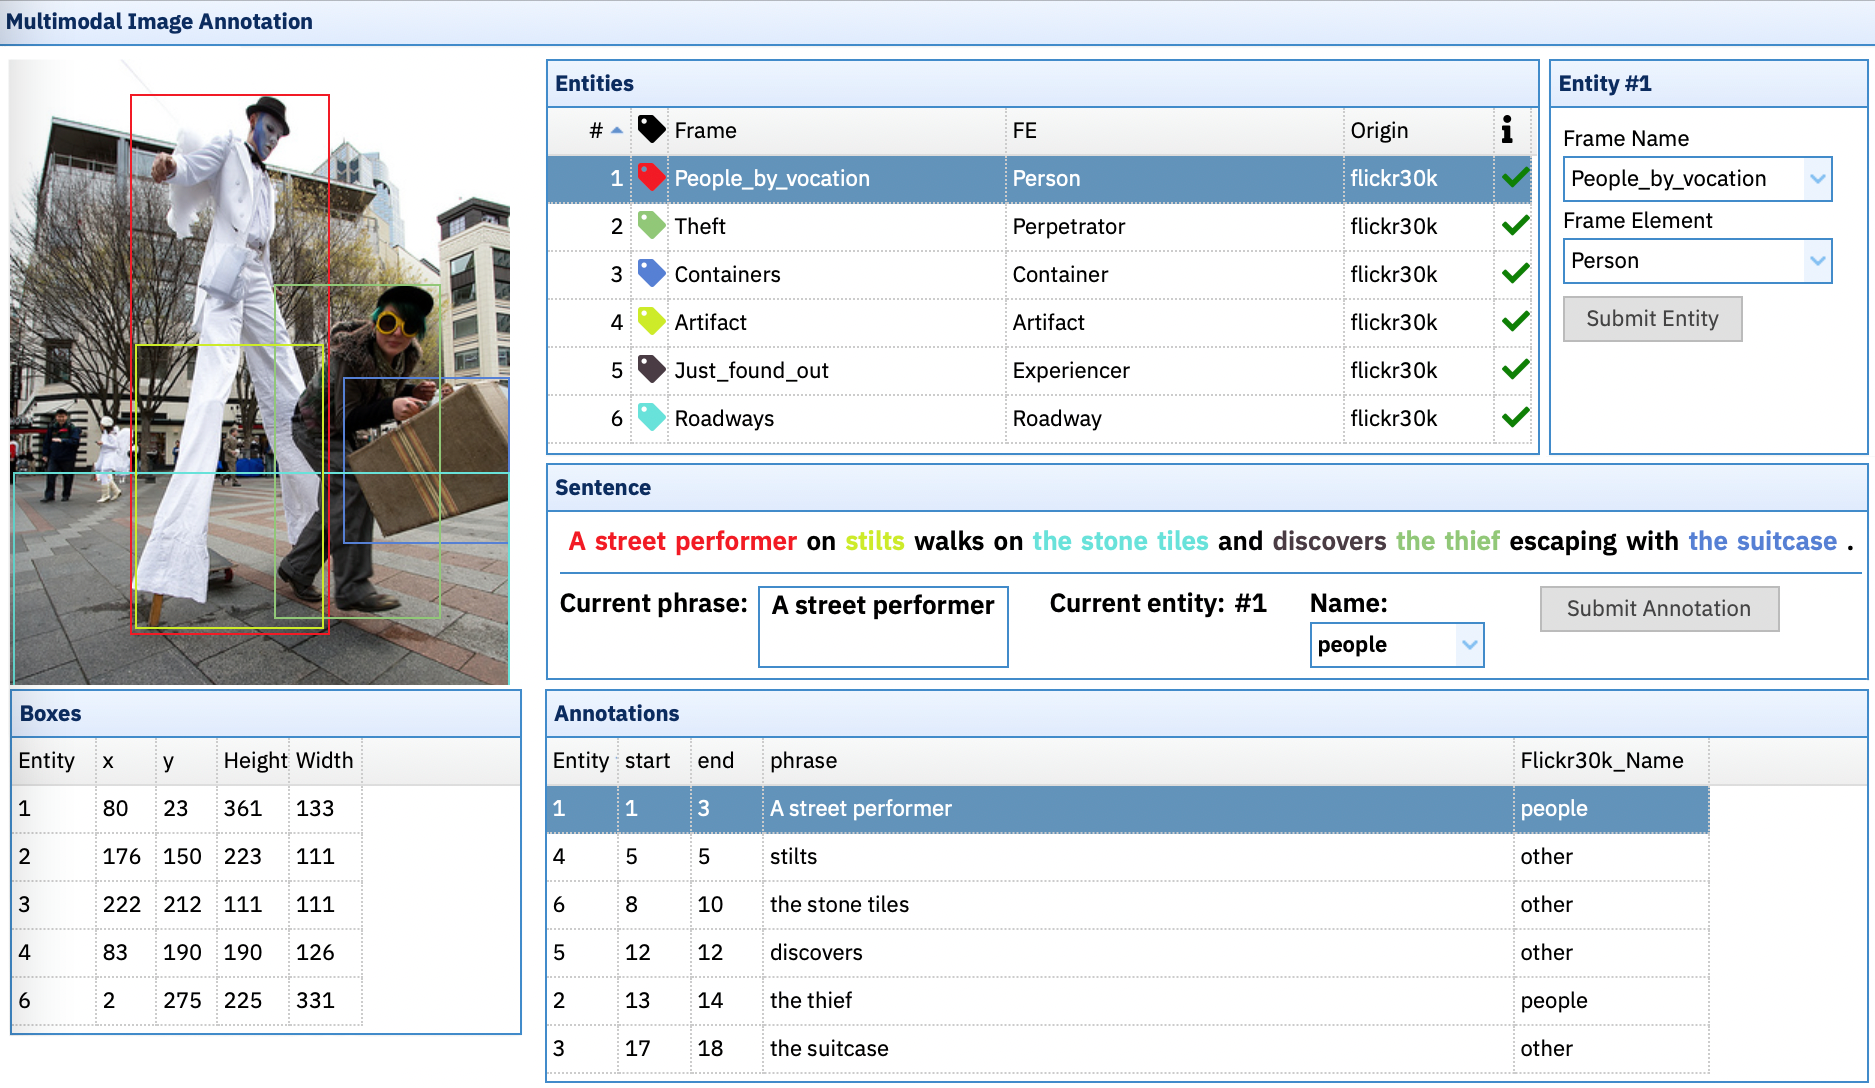Click the red tag icon for People_by_vocation
The image size is (1875, 1088).
pos(651,178)
